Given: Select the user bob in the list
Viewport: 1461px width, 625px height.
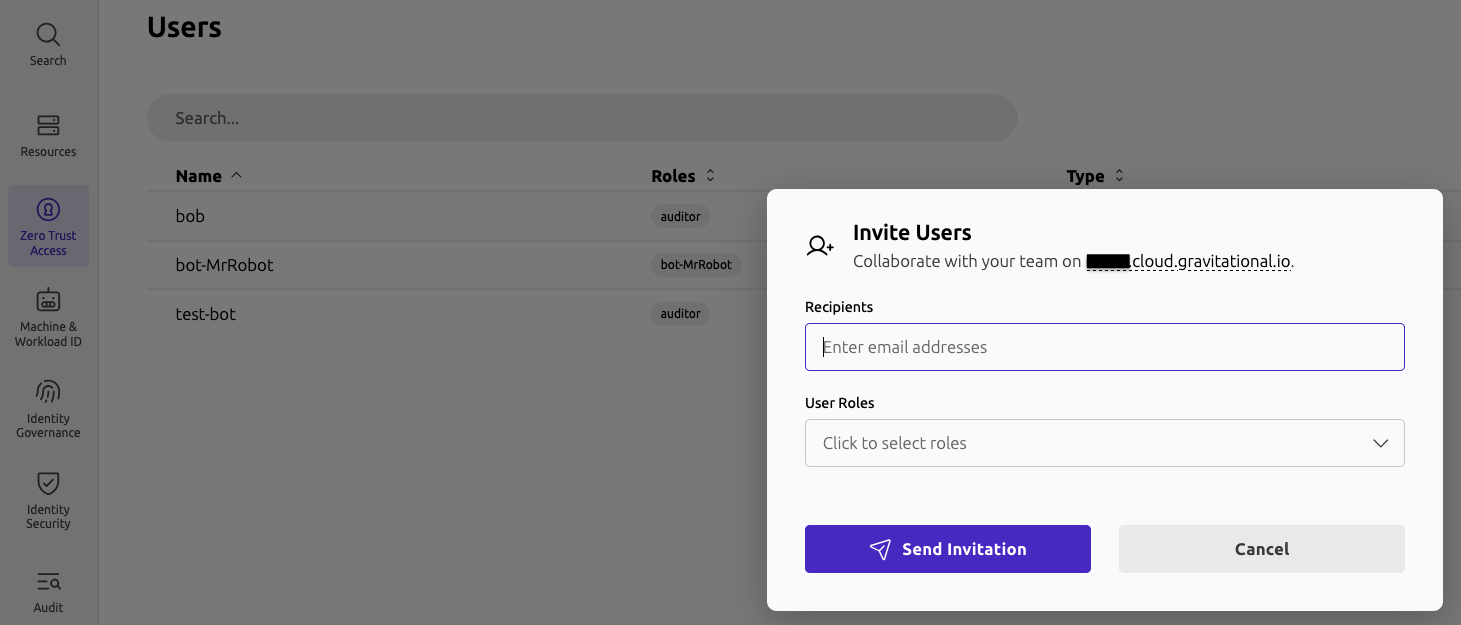Looking at the screenshot, I should pyautogui.click(x=190, y=216).
